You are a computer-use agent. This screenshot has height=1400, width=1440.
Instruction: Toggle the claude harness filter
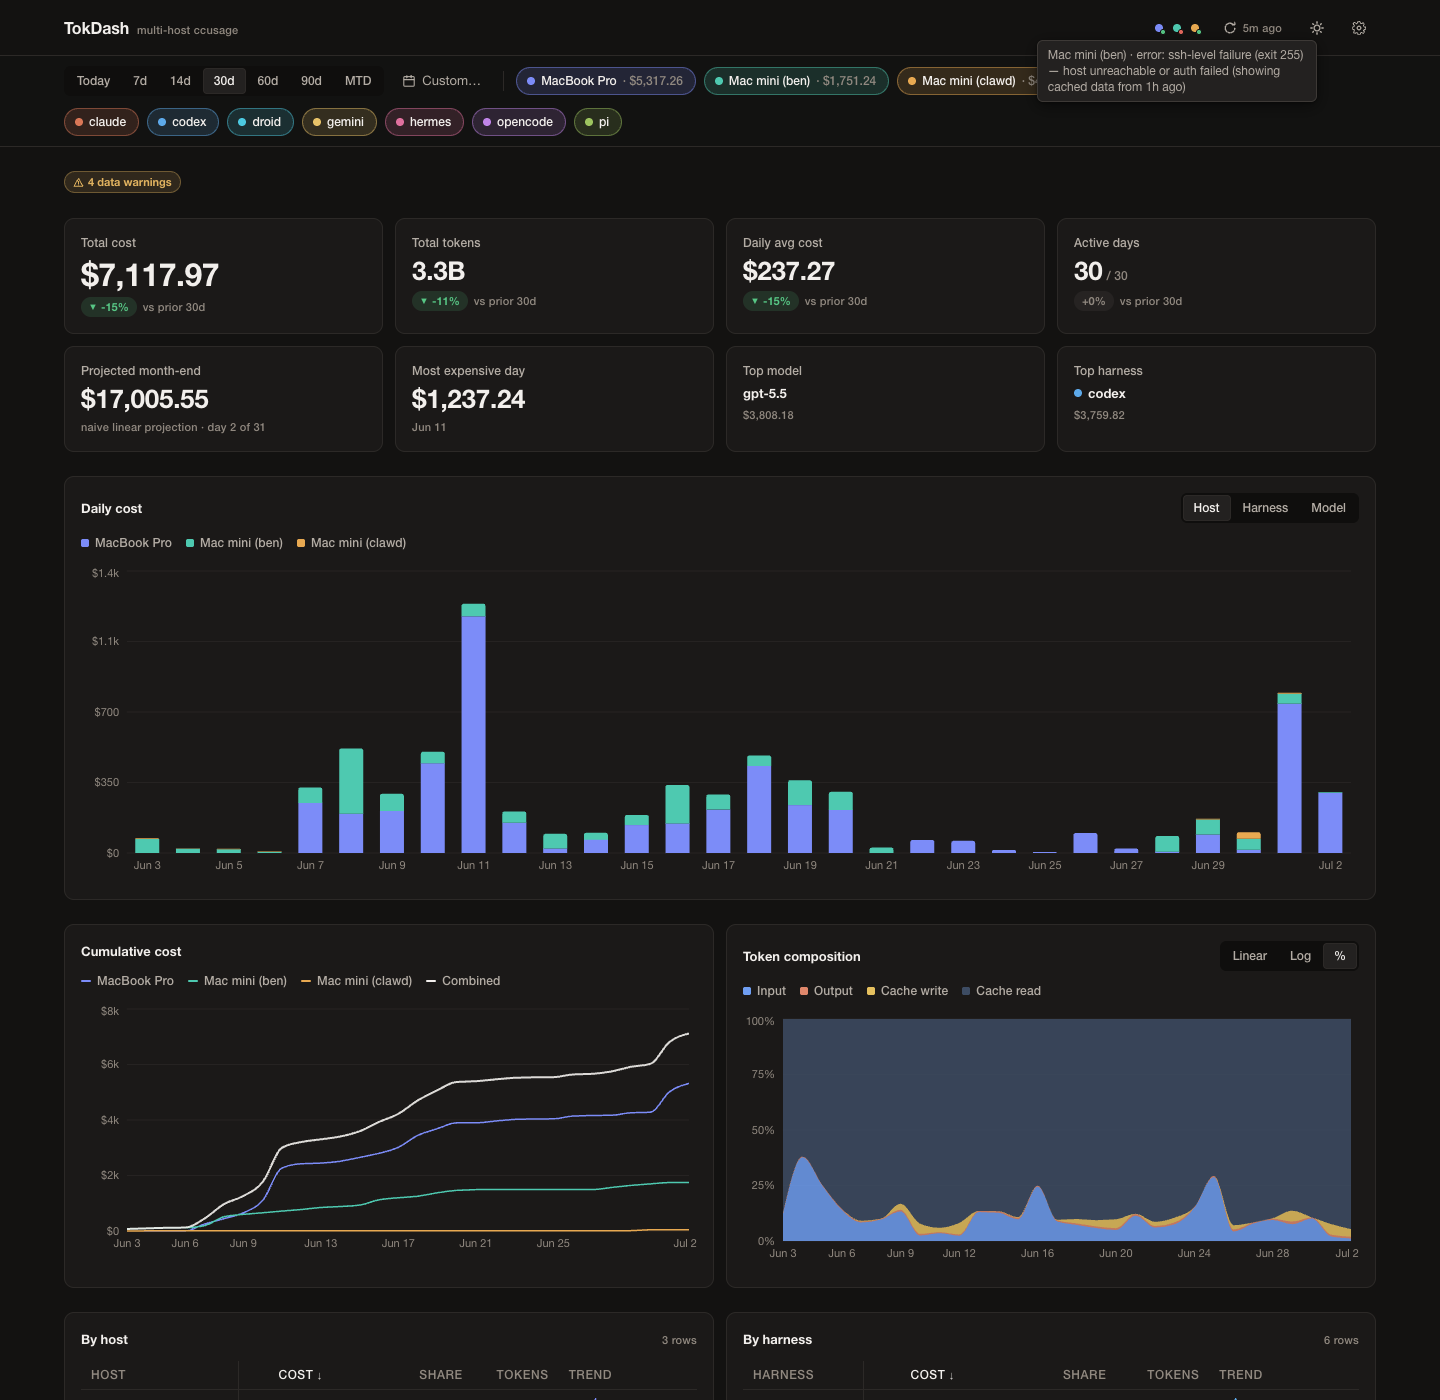[x=101, y=122]
